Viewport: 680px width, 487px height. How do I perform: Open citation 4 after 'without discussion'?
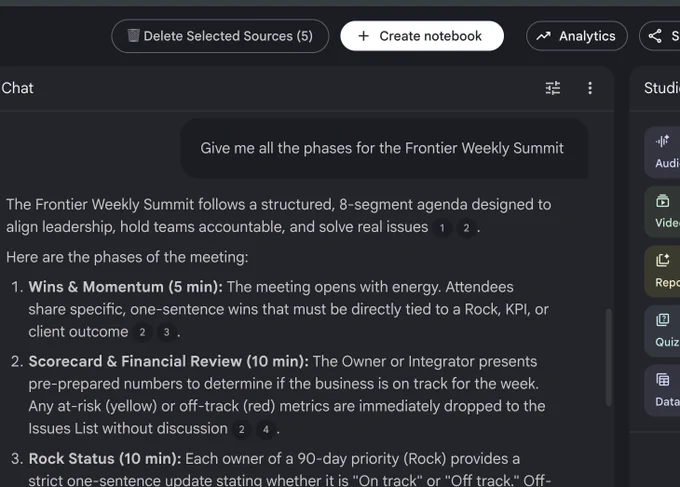click(266, 429)
